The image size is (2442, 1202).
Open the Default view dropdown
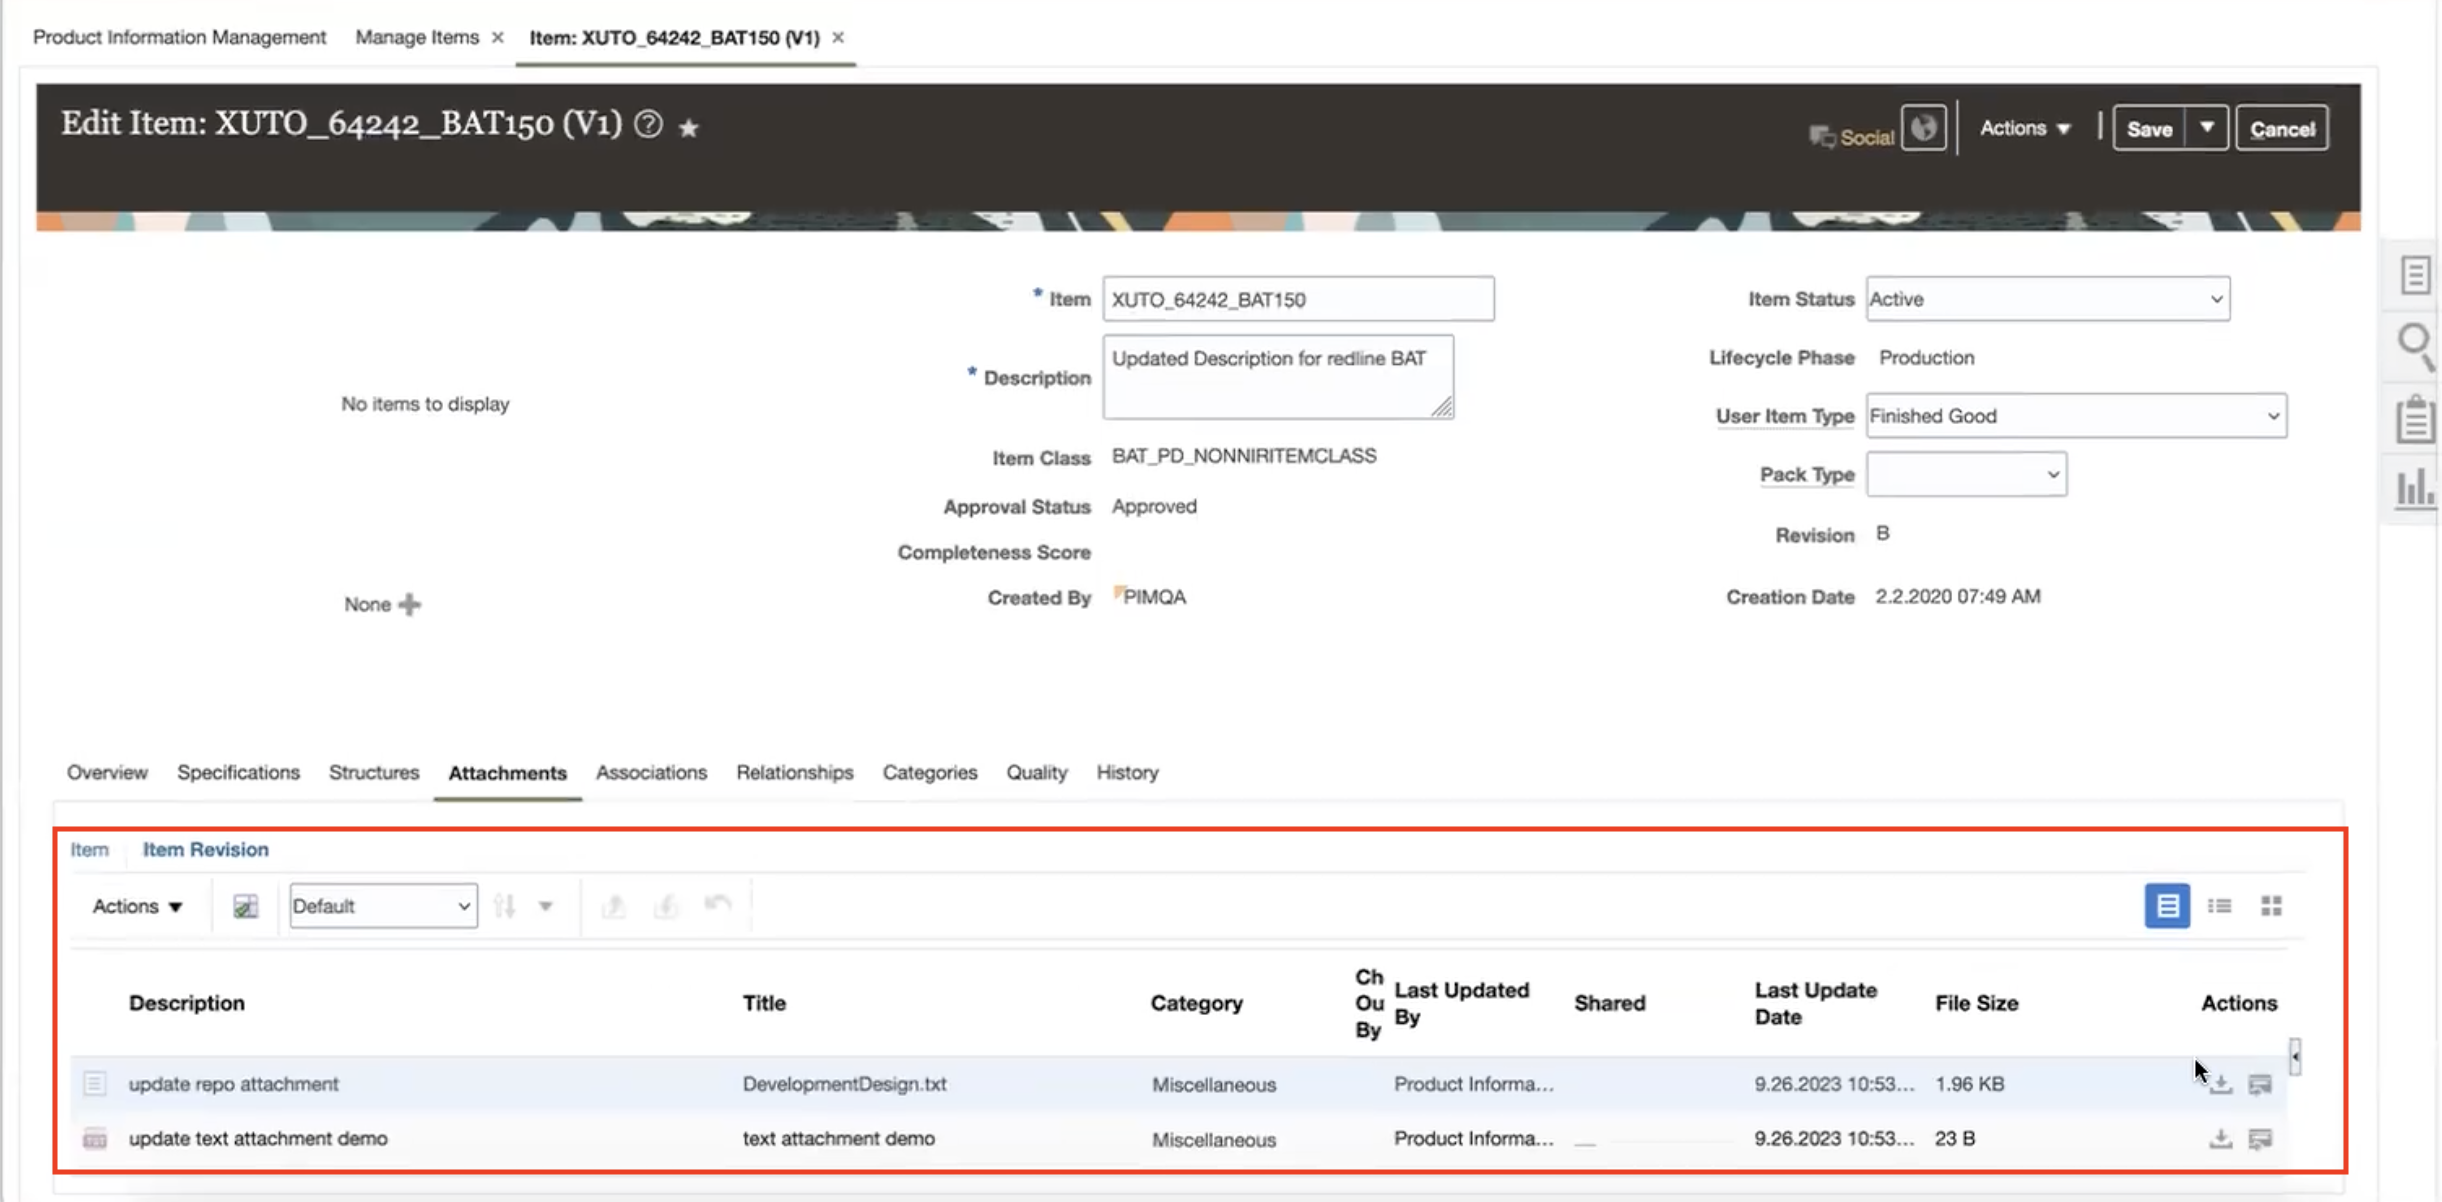click(x=383, y=906)
